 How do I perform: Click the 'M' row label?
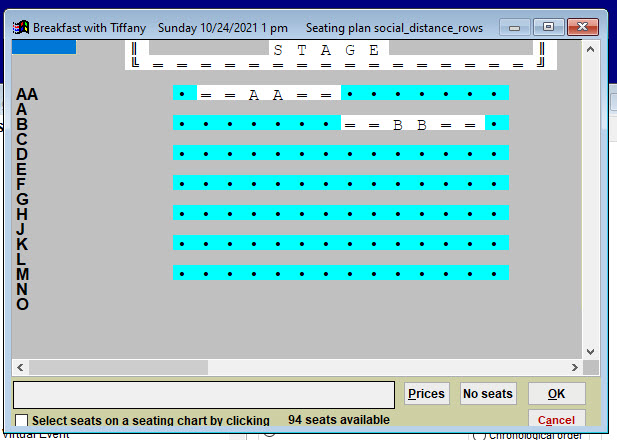[22, 274]
